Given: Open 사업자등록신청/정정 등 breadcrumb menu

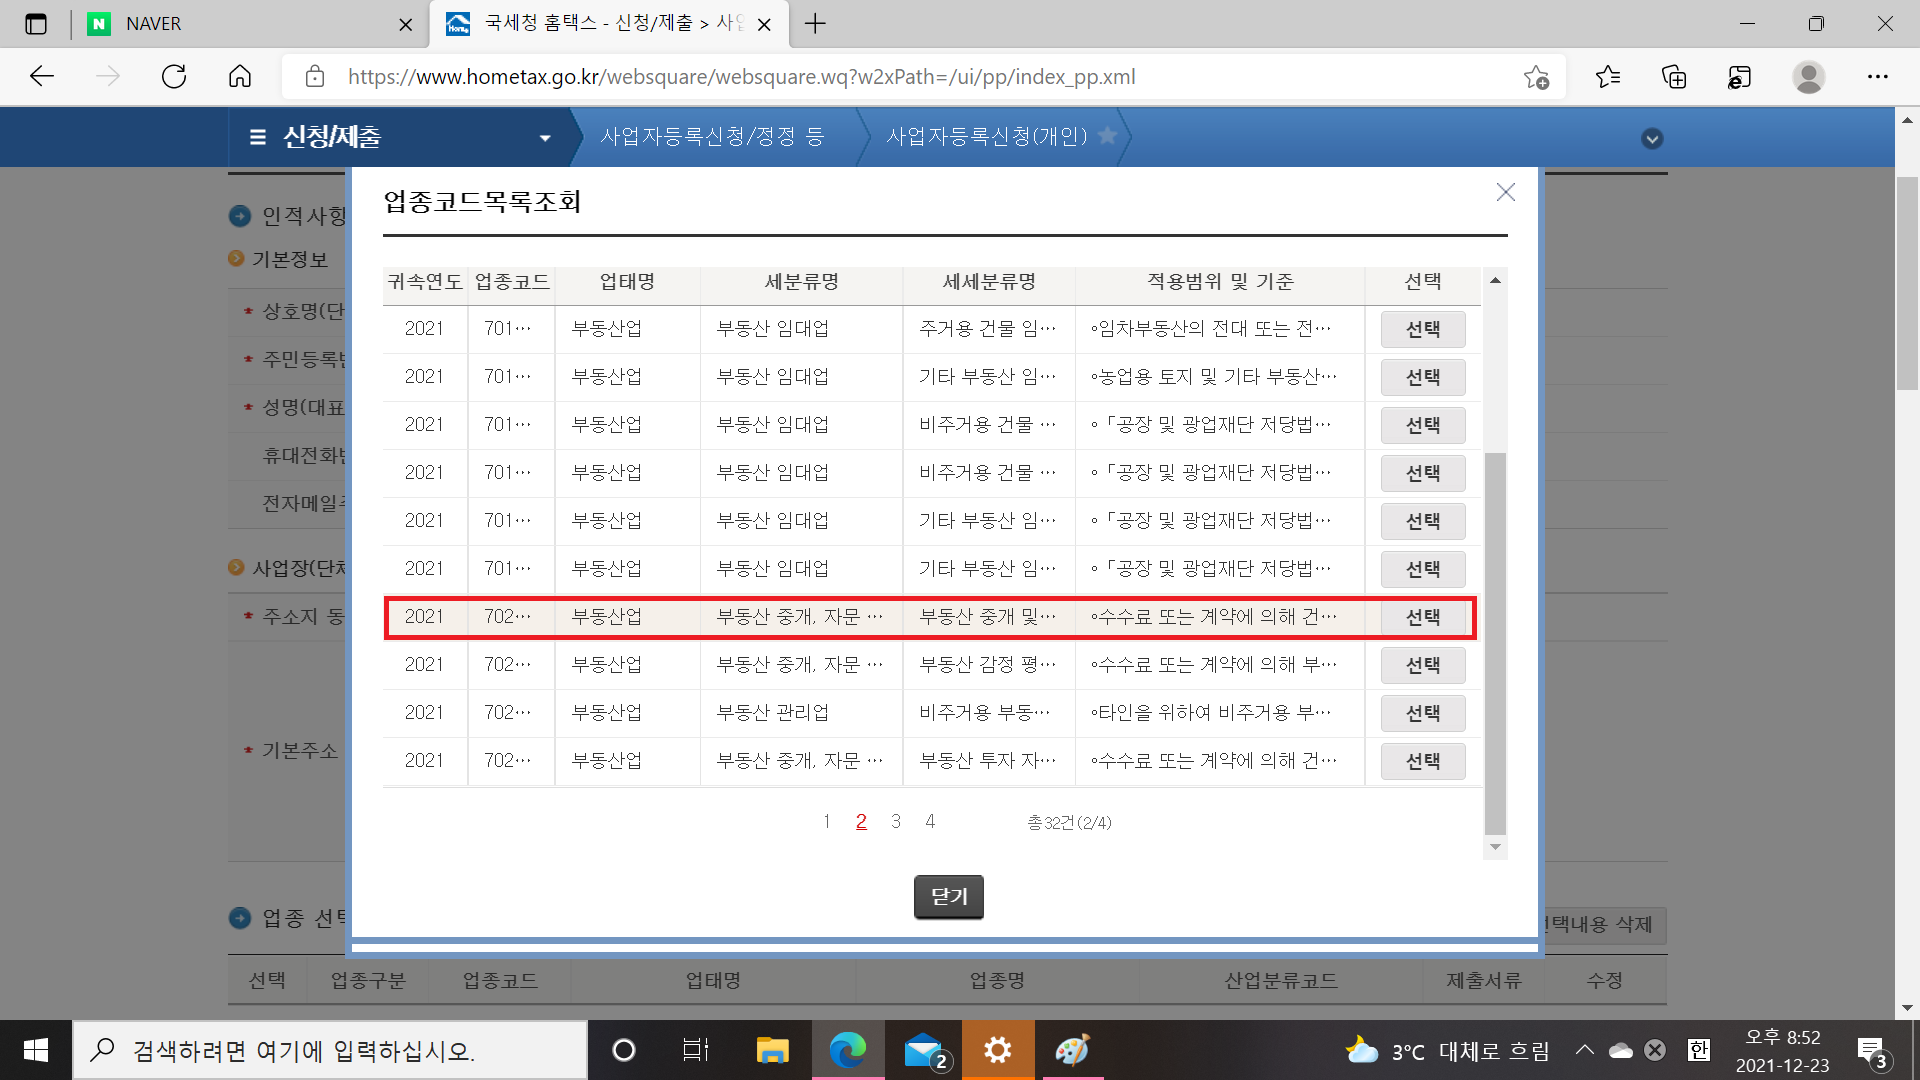Looking at the screenshot, I should tap(712, 137).
